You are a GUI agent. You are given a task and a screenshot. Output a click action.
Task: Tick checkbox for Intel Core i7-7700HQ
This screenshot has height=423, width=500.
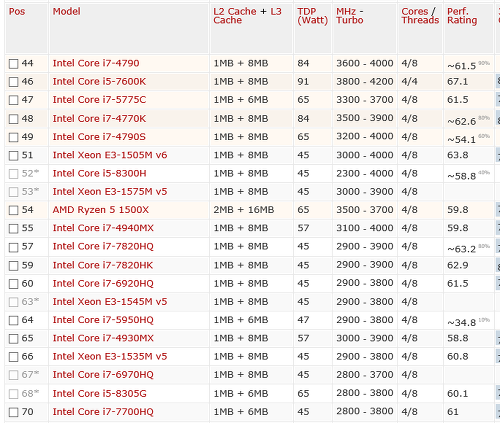tap(13, 412)
